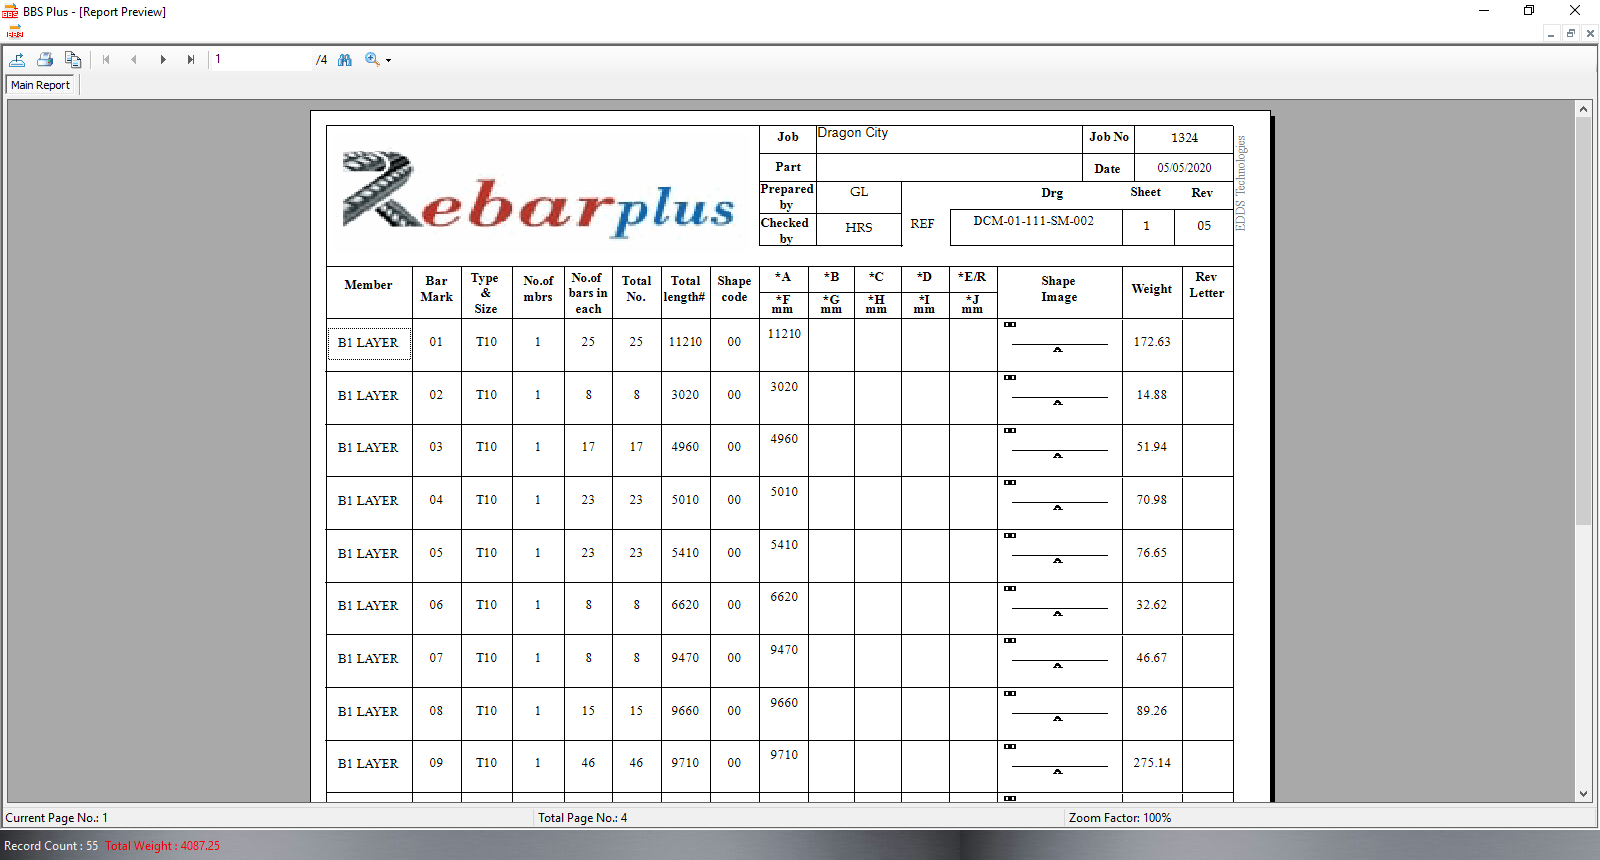Click the vertical scrollbar down arrow

[1583, 794]
